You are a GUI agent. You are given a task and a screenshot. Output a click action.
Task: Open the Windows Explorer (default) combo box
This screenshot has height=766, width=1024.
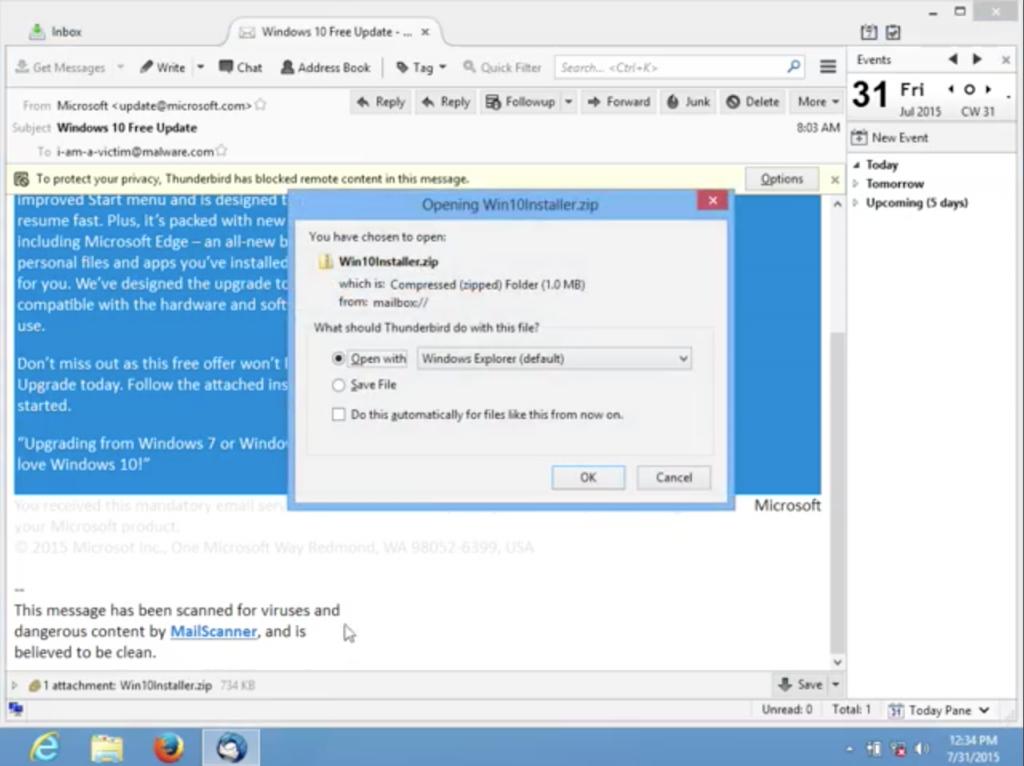click(554, 359)
